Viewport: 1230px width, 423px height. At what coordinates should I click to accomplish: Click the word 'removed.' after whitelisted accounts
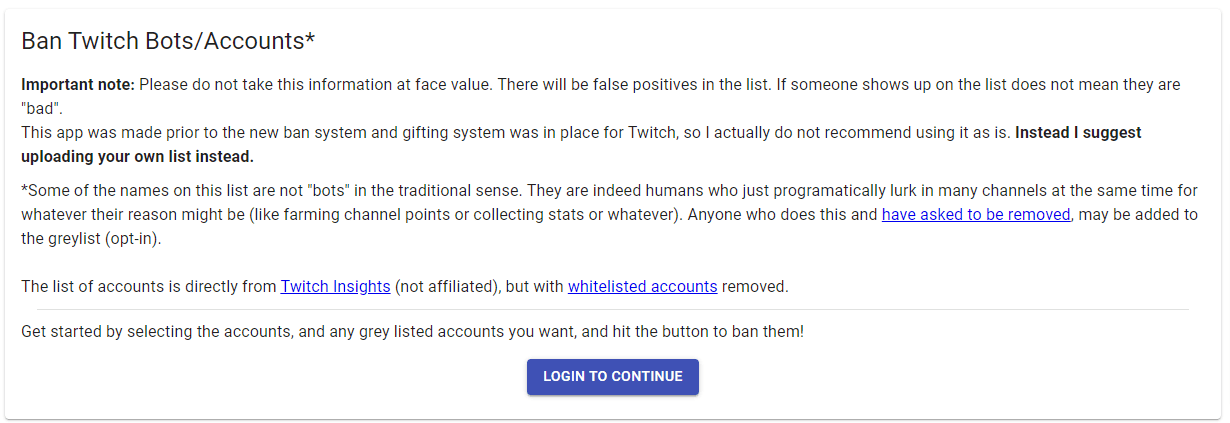tap(755, 287)
